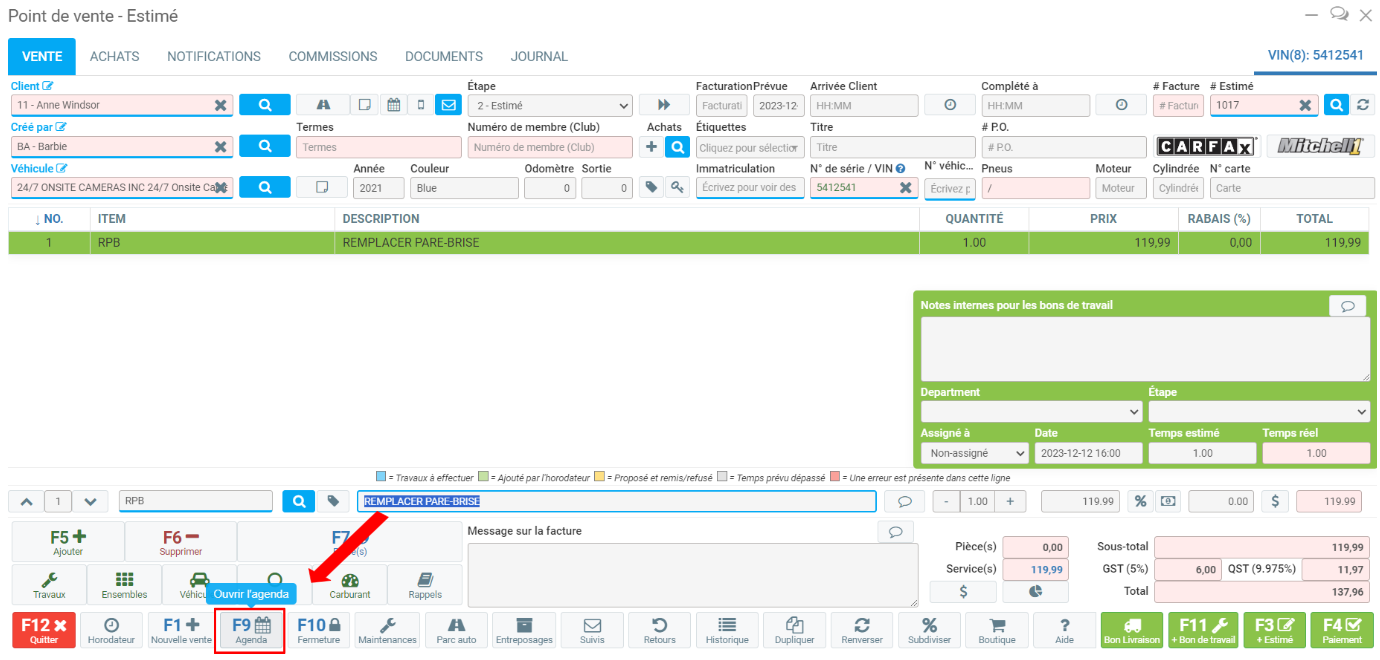1380x660 pixels.
Task: Click the Boutique shopping cart icon
Action: click(x=996, y=630)
